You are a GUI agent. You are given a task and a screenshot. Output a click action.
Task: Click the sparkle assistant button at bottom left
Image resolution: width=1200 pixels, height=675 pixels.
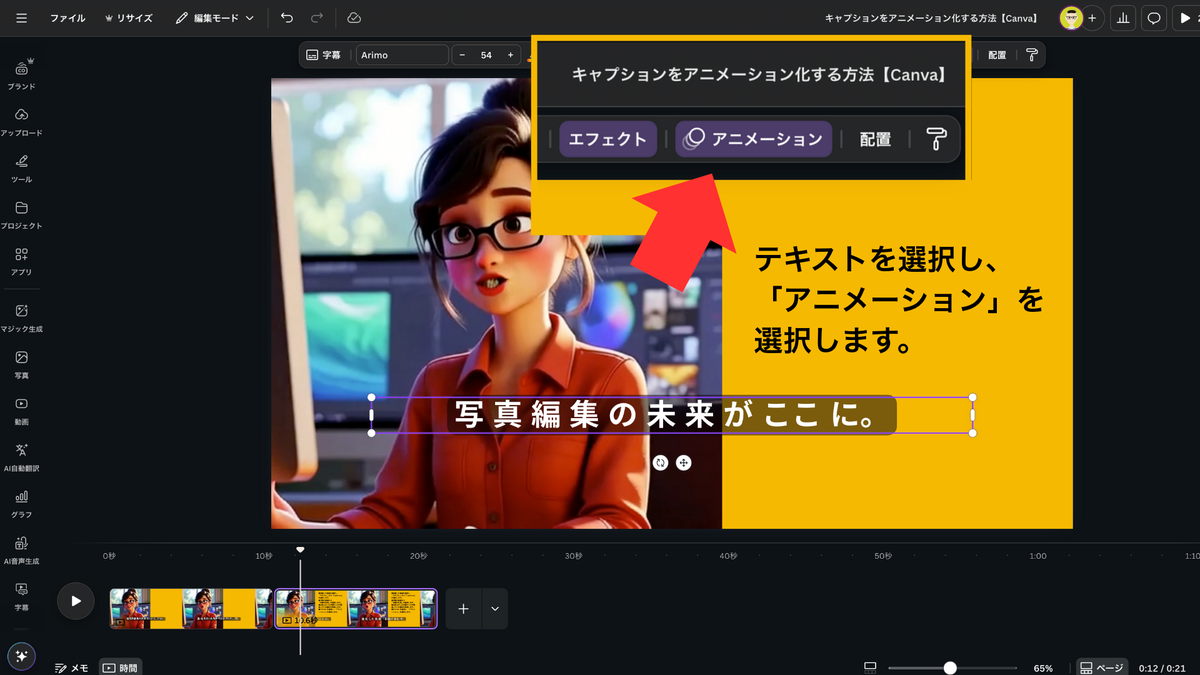coord(22,656)
